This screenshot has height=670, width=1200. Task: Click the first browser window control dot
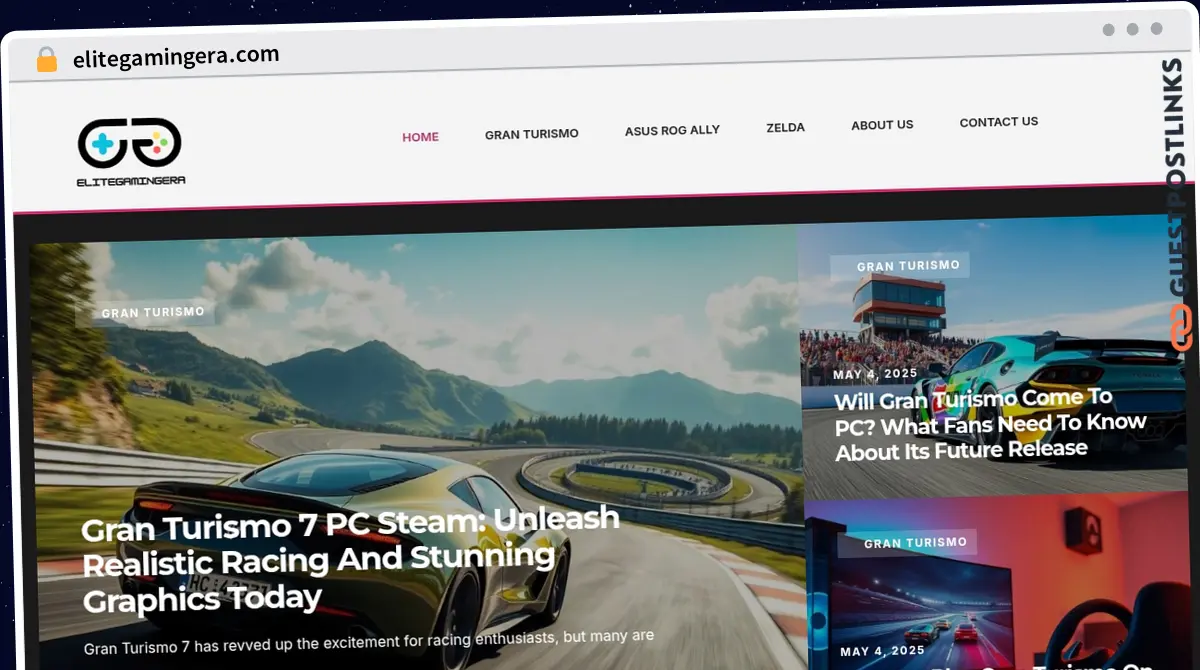[1109, 30]
